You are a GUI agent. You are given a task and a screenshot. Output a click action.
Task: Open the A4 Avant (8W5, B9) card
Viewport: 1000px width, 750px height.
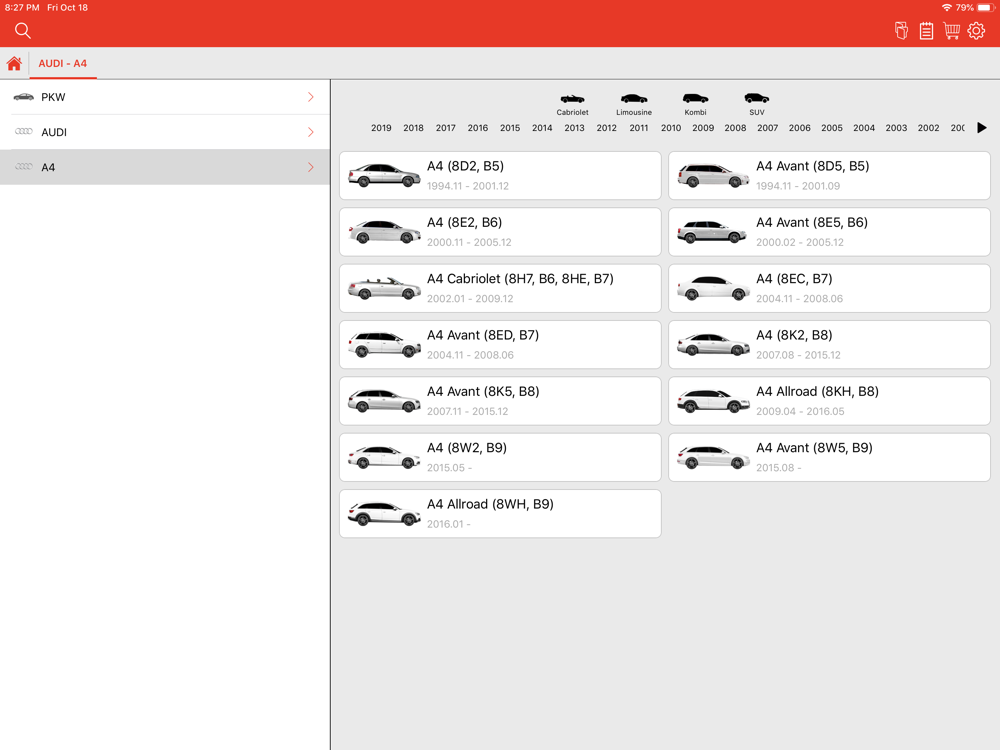pyautogui.click(x=829, y=457)
